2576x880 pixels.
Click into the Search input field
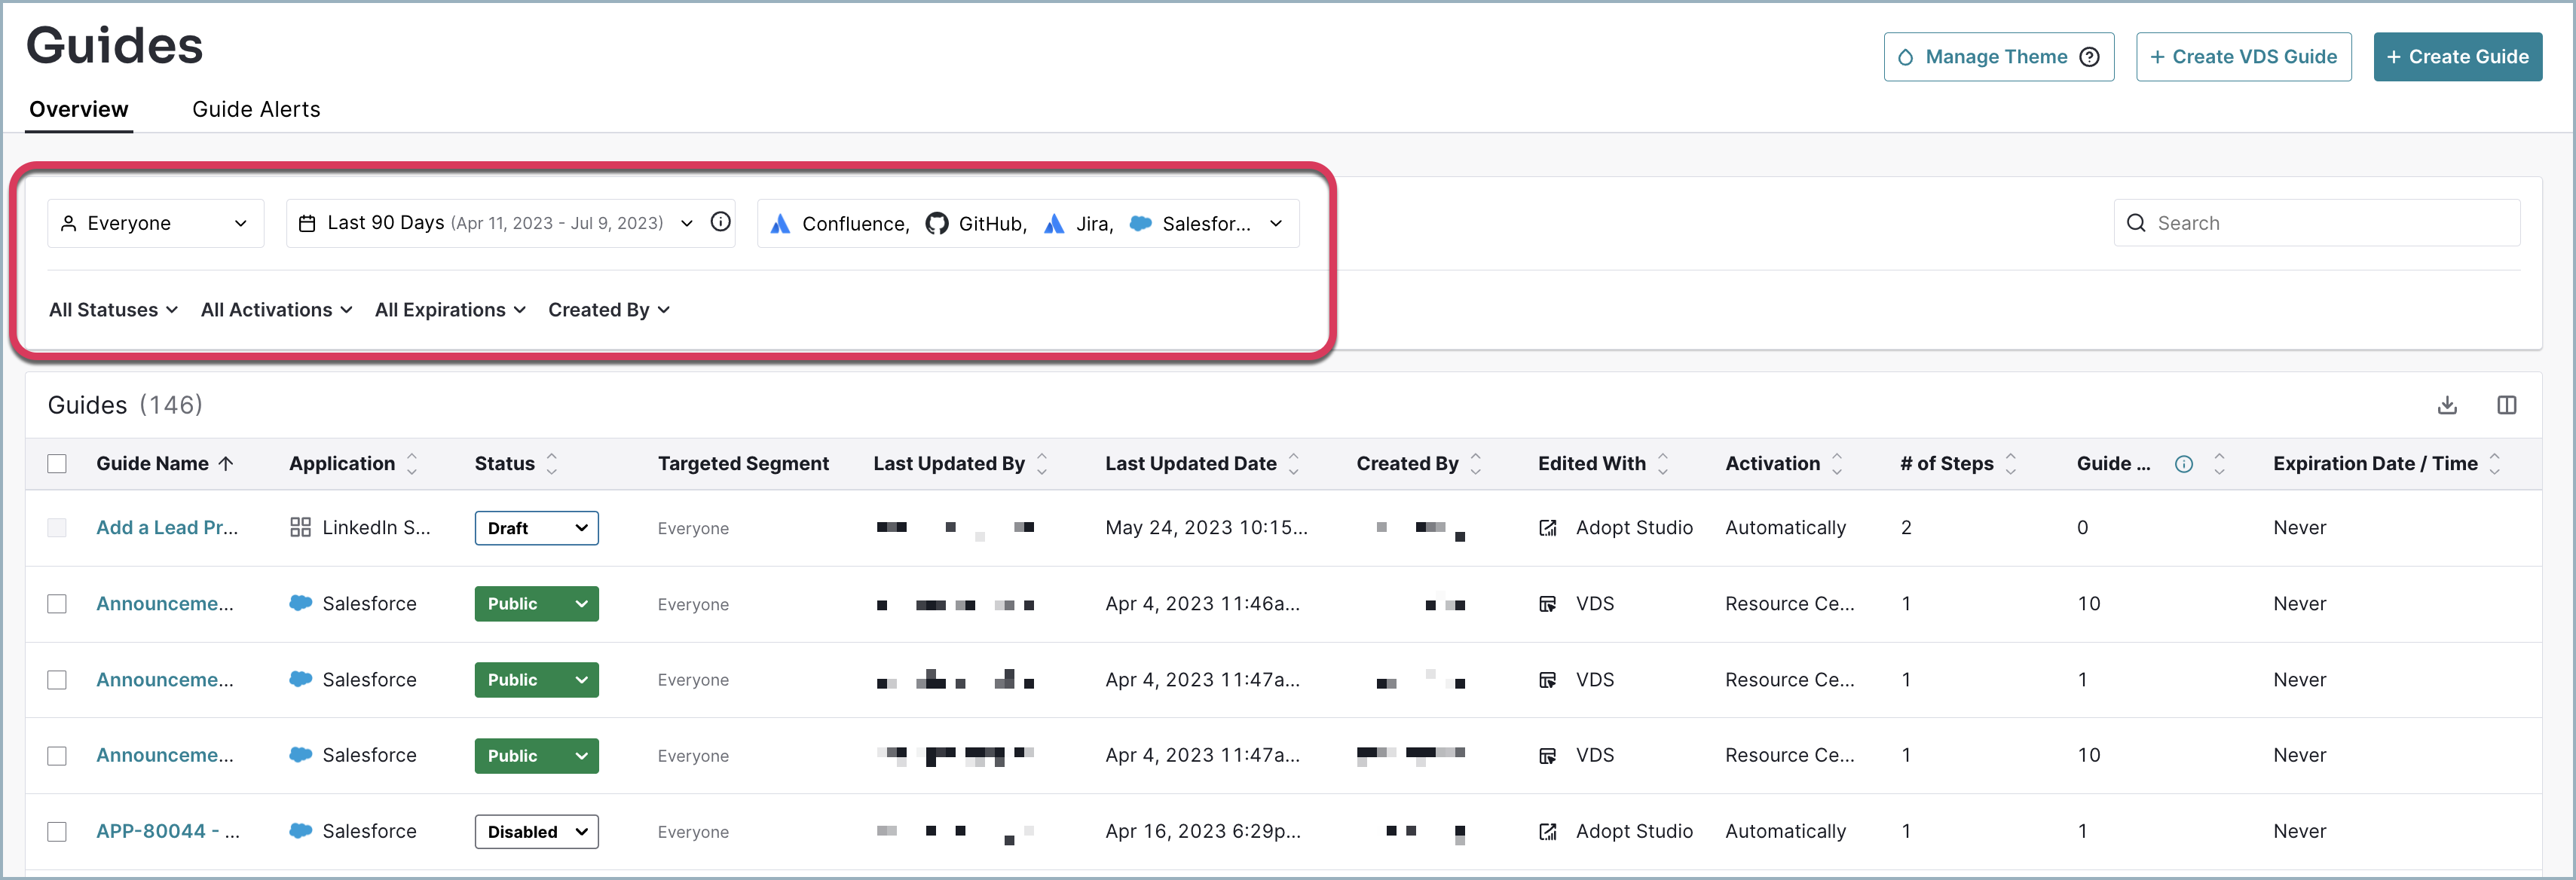click(x=2317, y=223)
